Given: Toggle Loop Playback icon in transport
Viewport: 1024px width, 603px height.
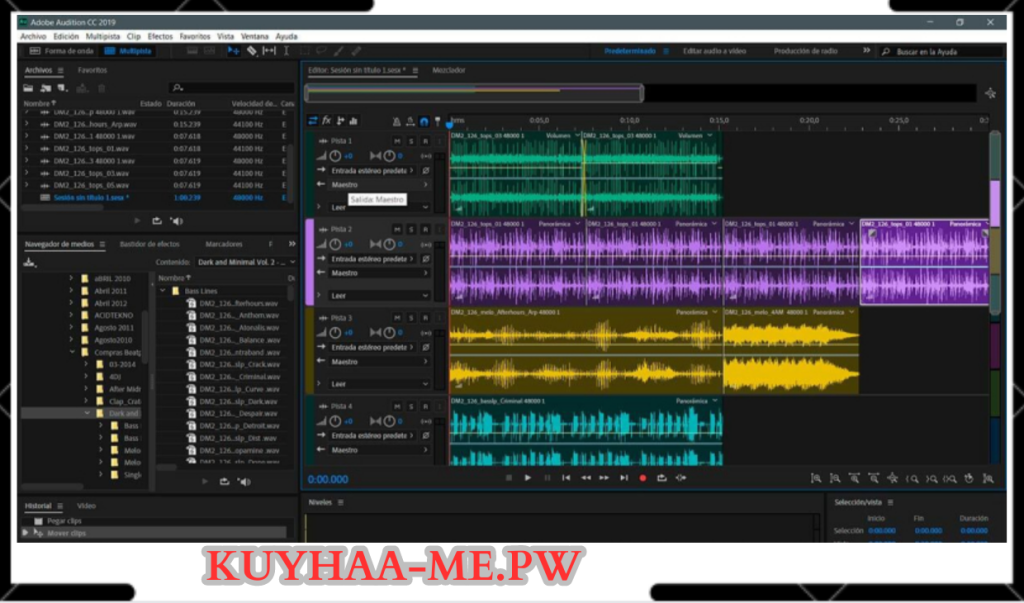Looking at the screenshot, I should (662, 478).
